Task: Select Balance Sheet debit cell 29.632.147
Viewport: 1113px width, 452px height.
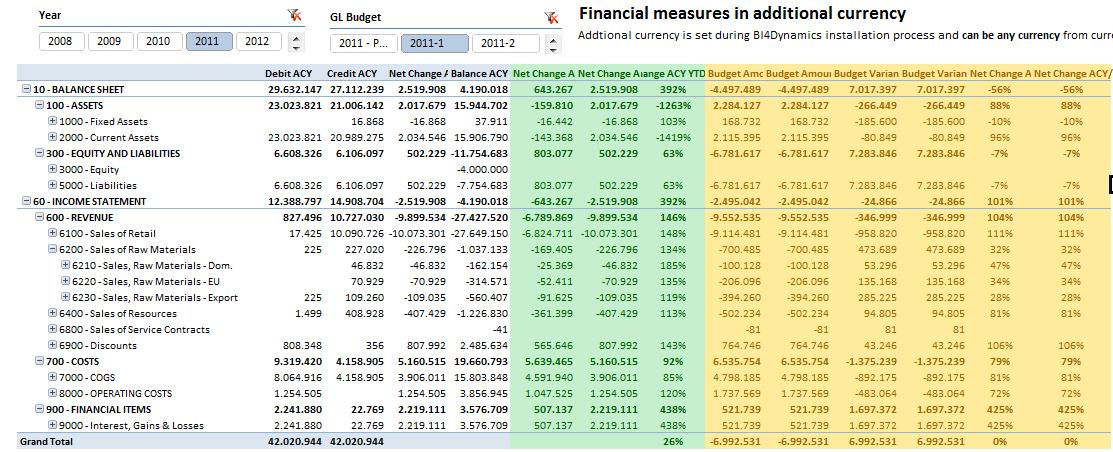Action: click(295, 89)
